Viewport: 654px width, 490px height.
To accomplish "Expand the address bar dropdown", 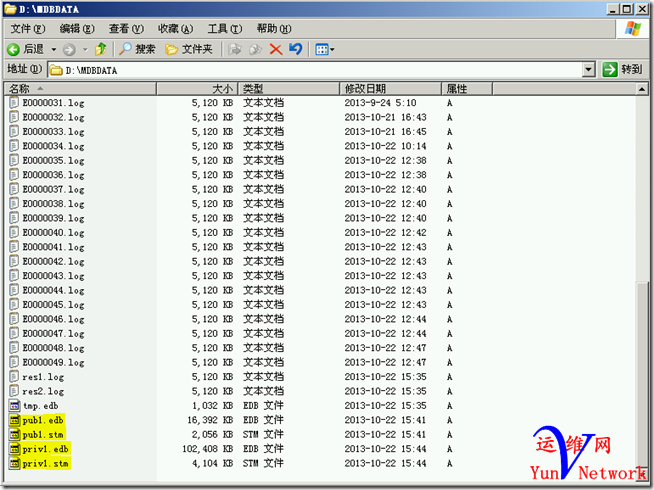I will (x=588, y=70).
